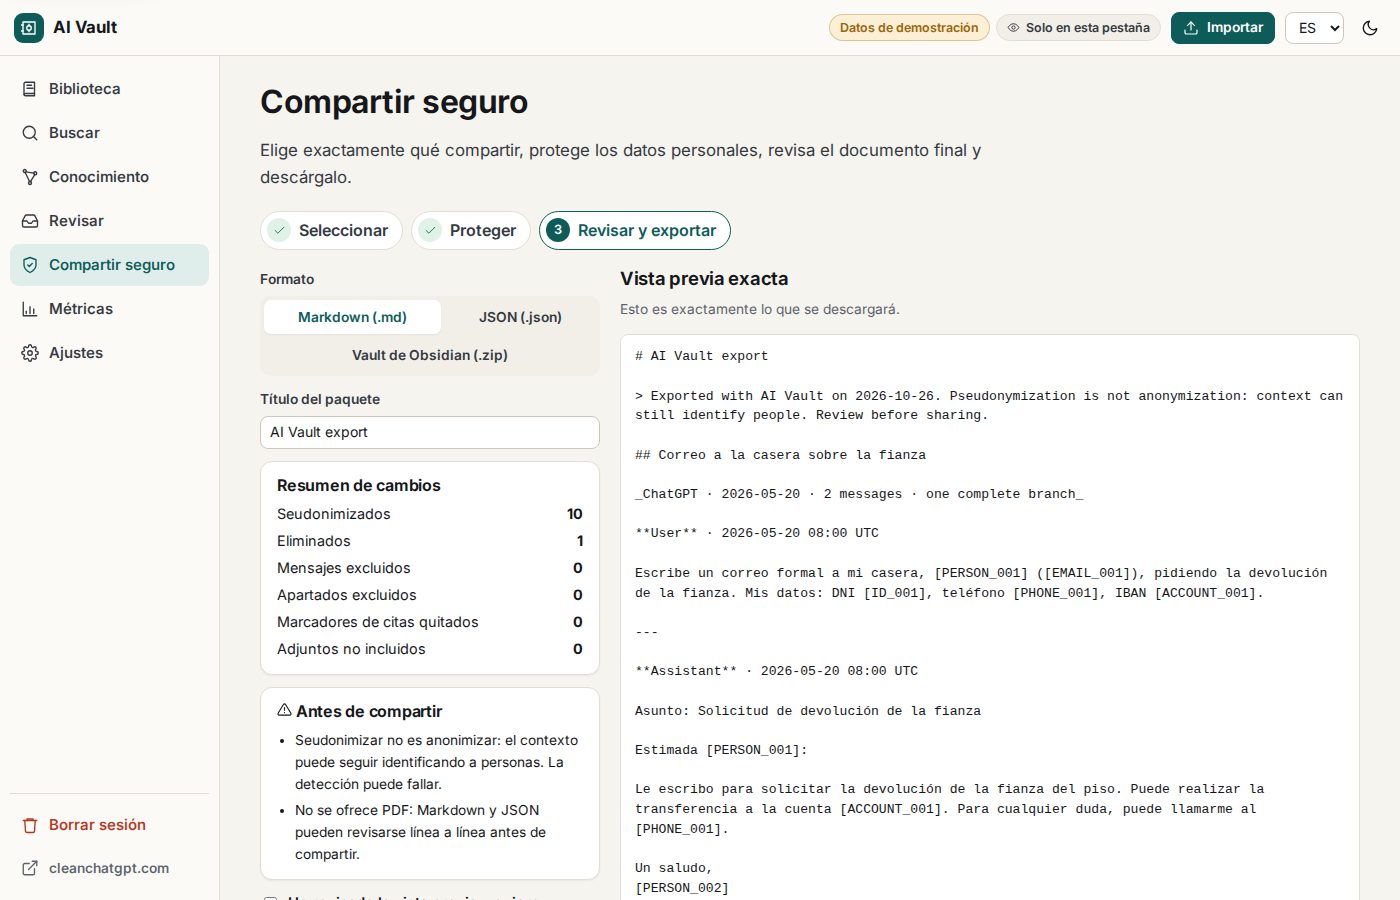Click the Mensajes excluidos row
Image resolution: width=1400 pixels, height=900 pixels.
tap(430, 568)
